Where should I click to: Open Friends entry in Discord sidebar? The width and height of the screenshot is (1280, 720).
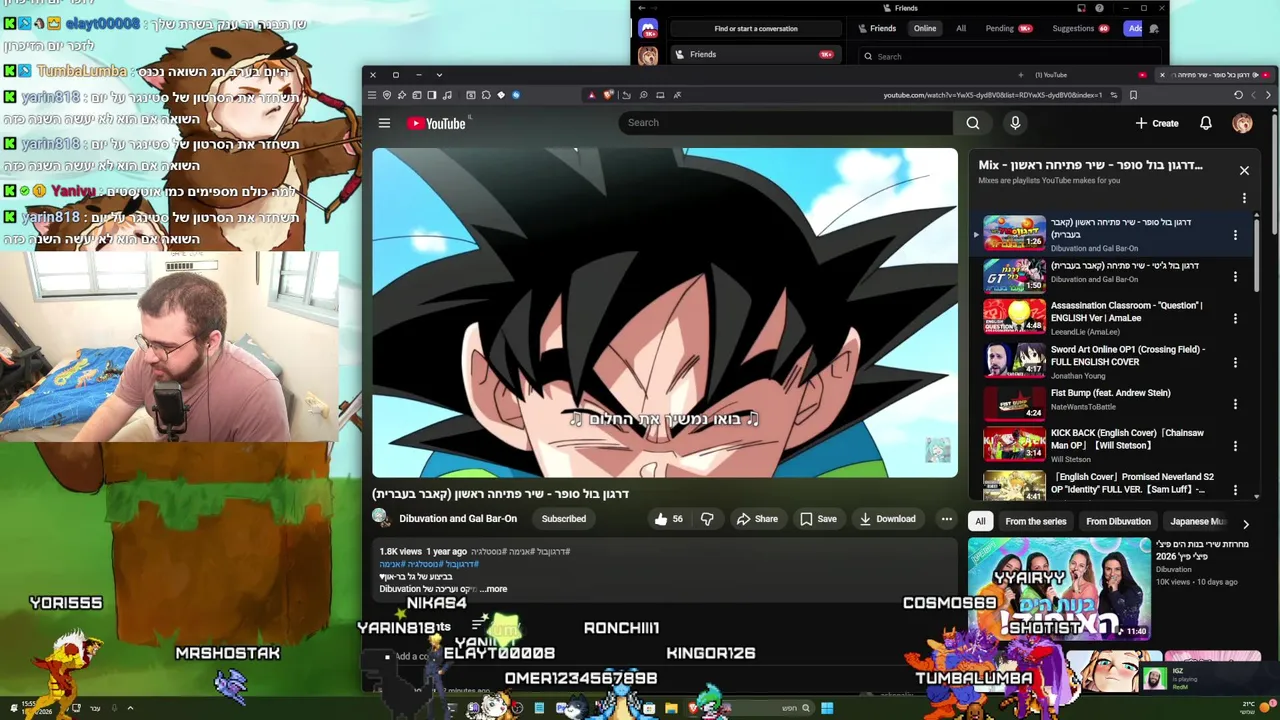point(756,55)
